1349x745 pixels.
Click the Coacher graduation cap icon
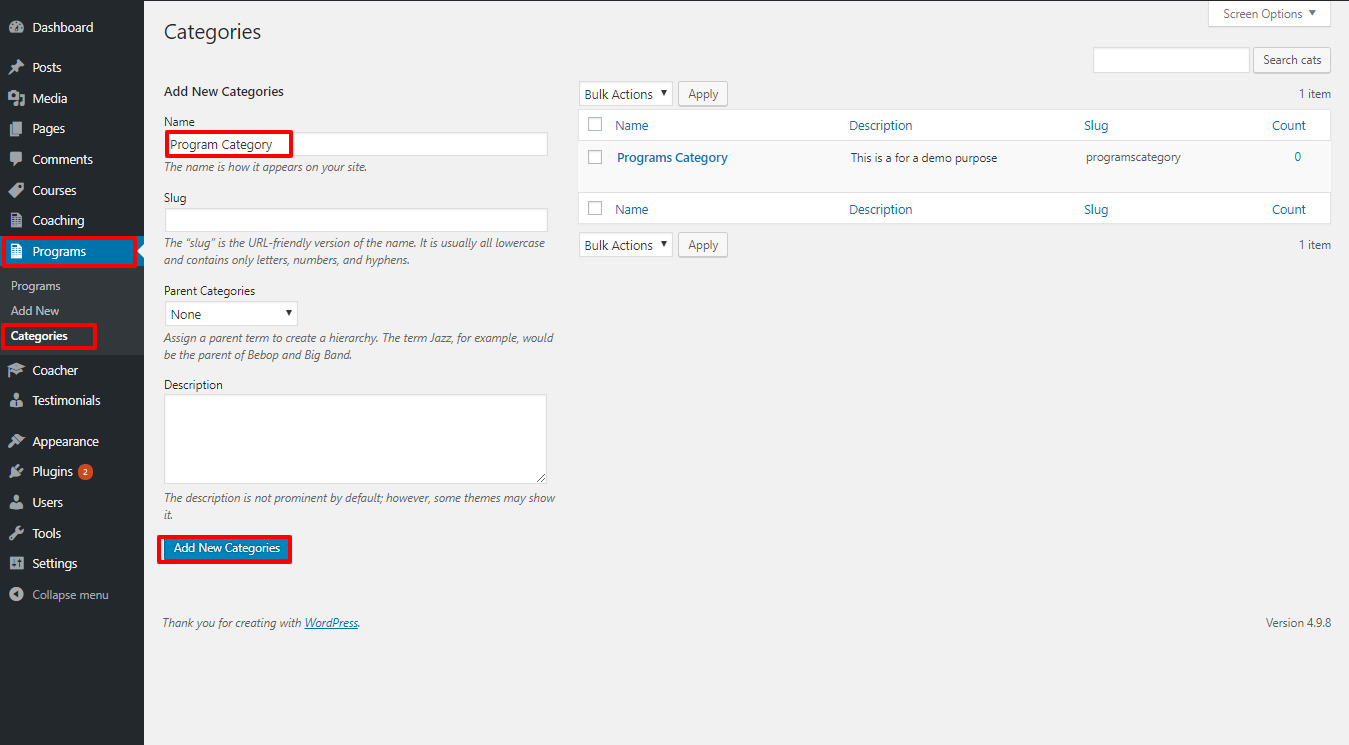[x=16, y=370]
